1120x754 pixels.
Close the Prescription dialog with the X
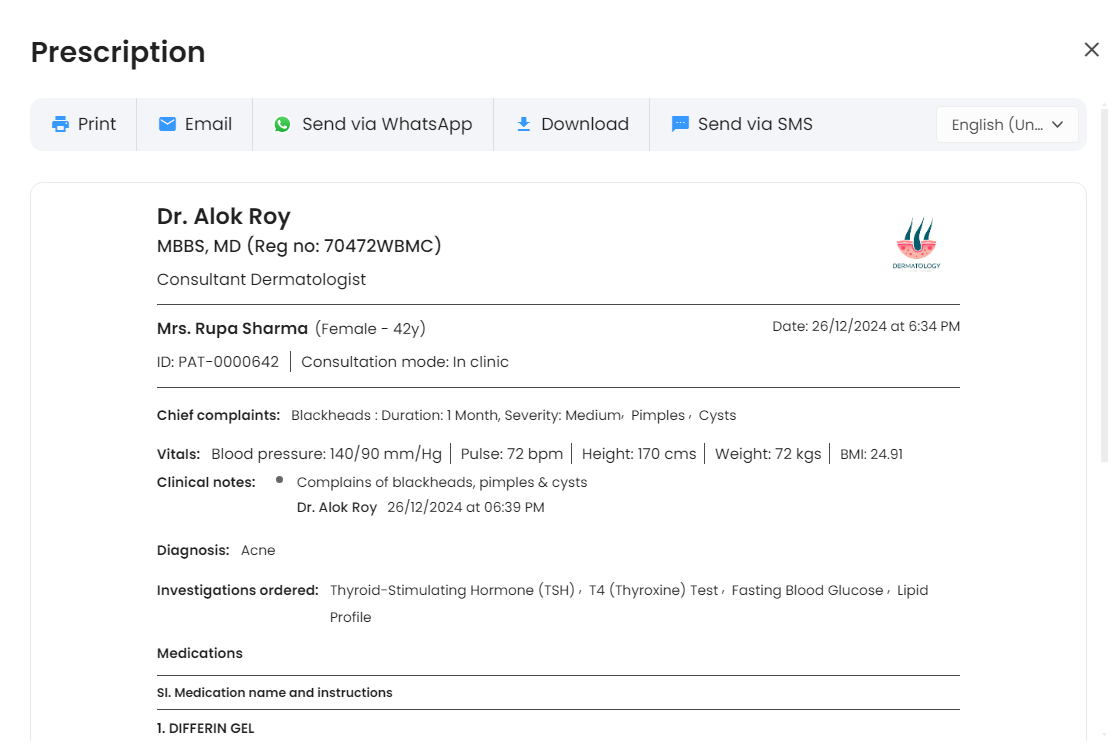[x=1091, y=50]
